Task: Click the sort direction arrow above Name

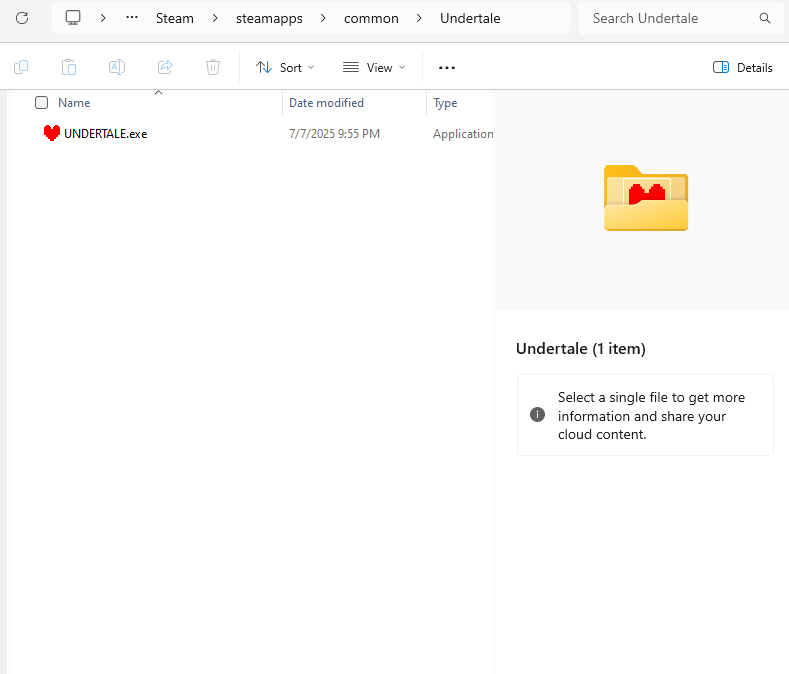Action: 159,93
